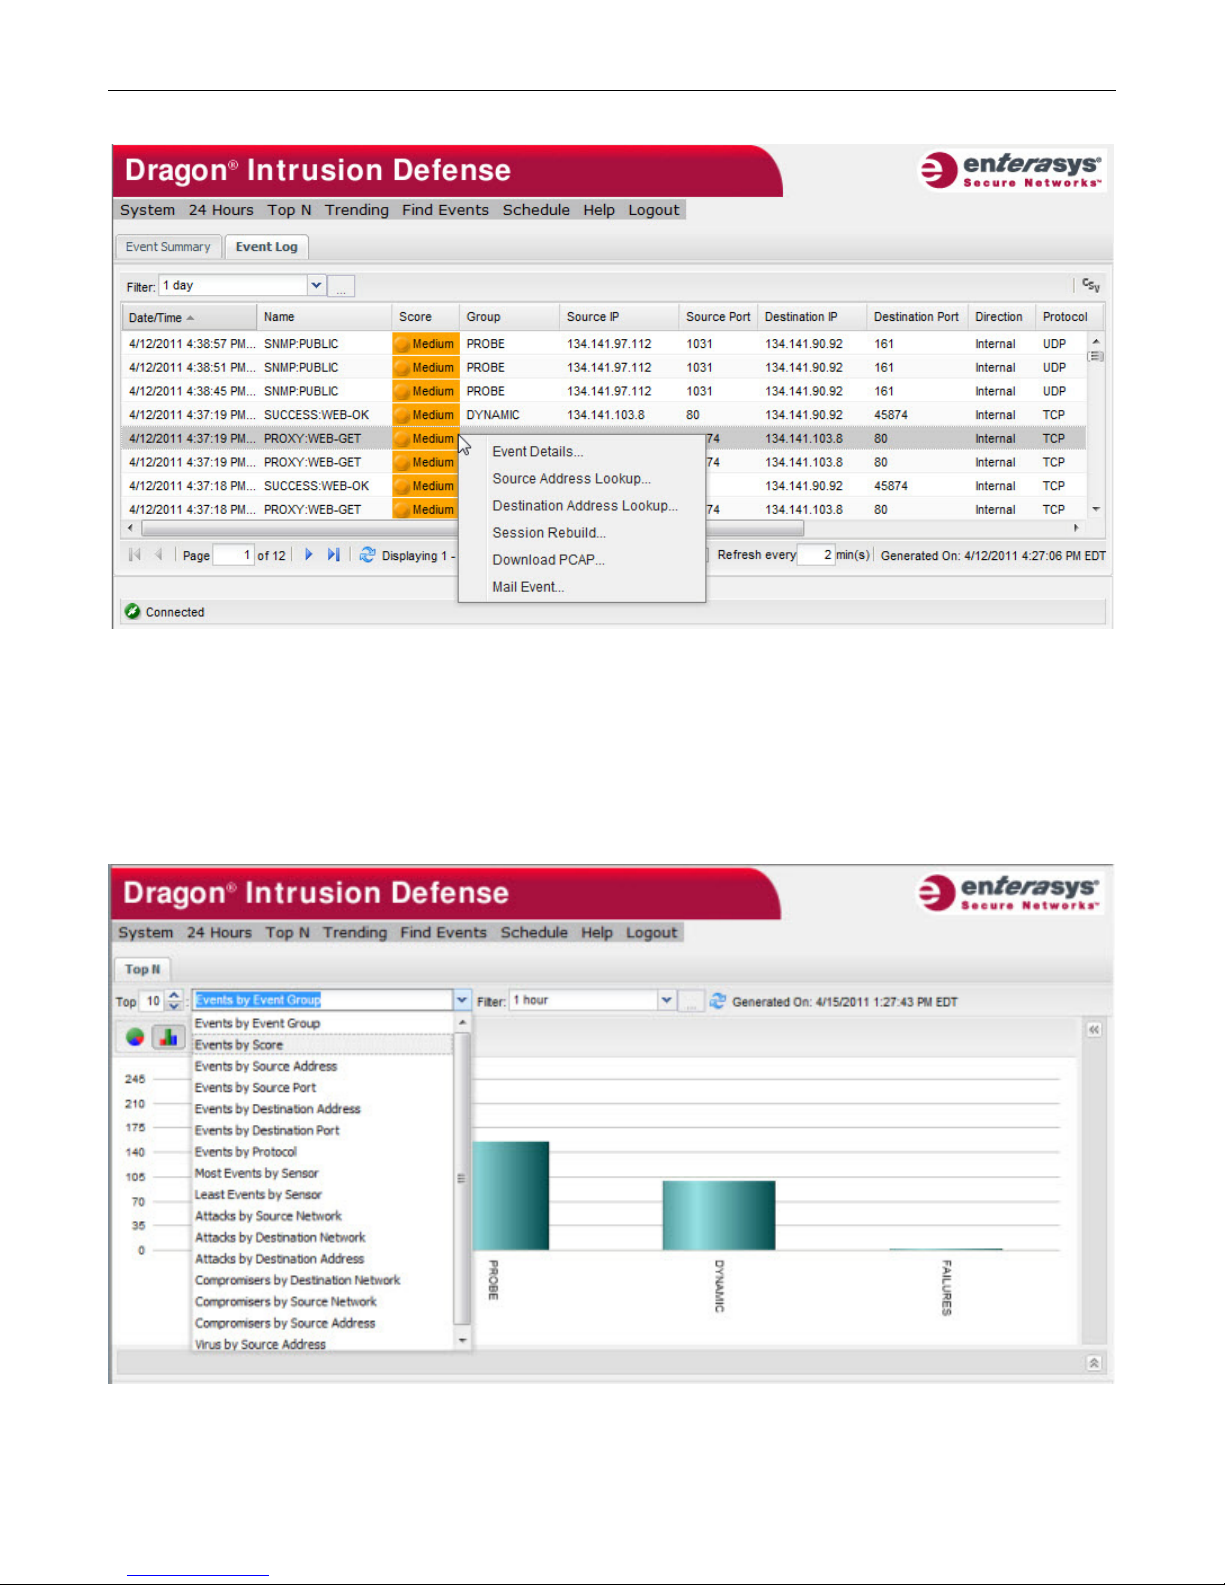Select Virus by Source Address in list
Screen dimensions: 1225x1585
point(323,1344)
